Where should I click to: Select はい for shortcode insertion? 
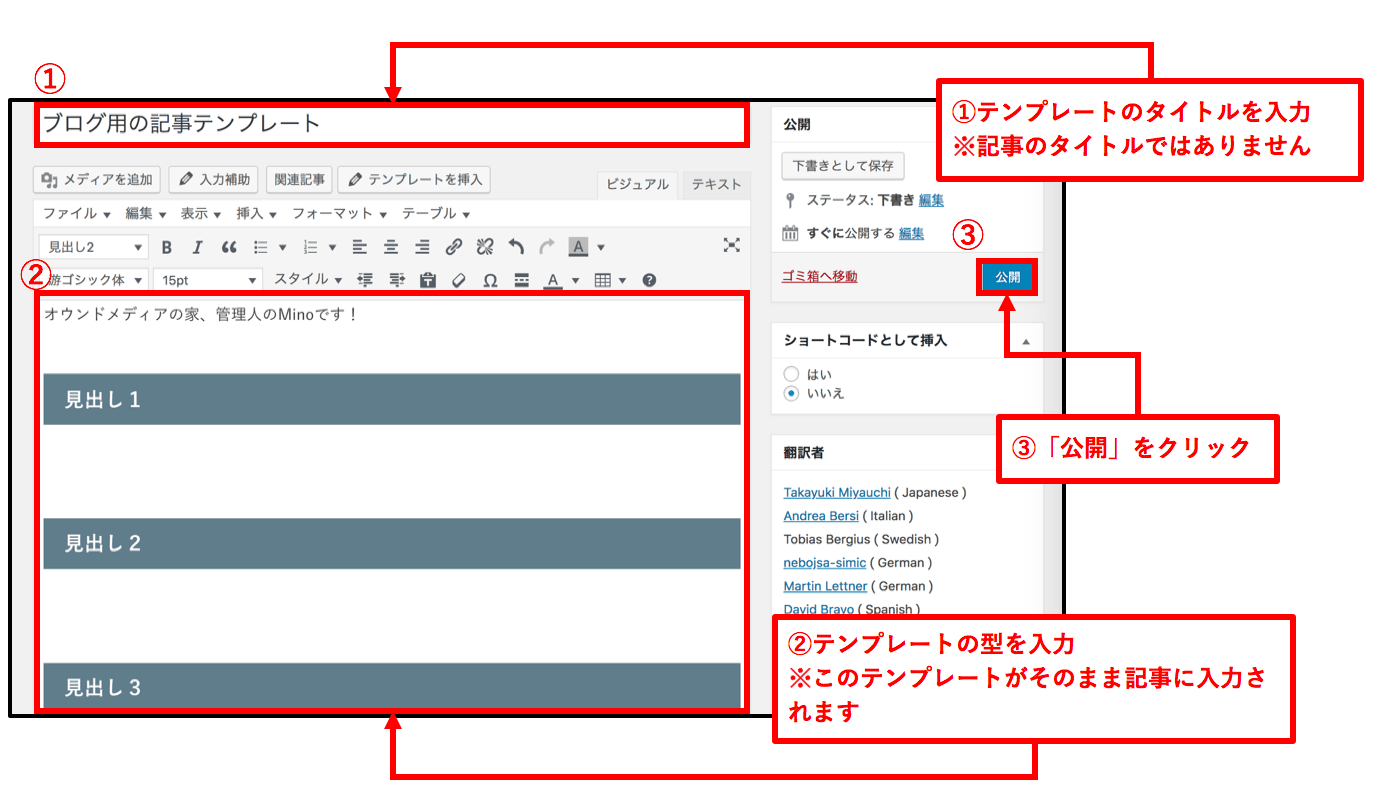point(791,374)
